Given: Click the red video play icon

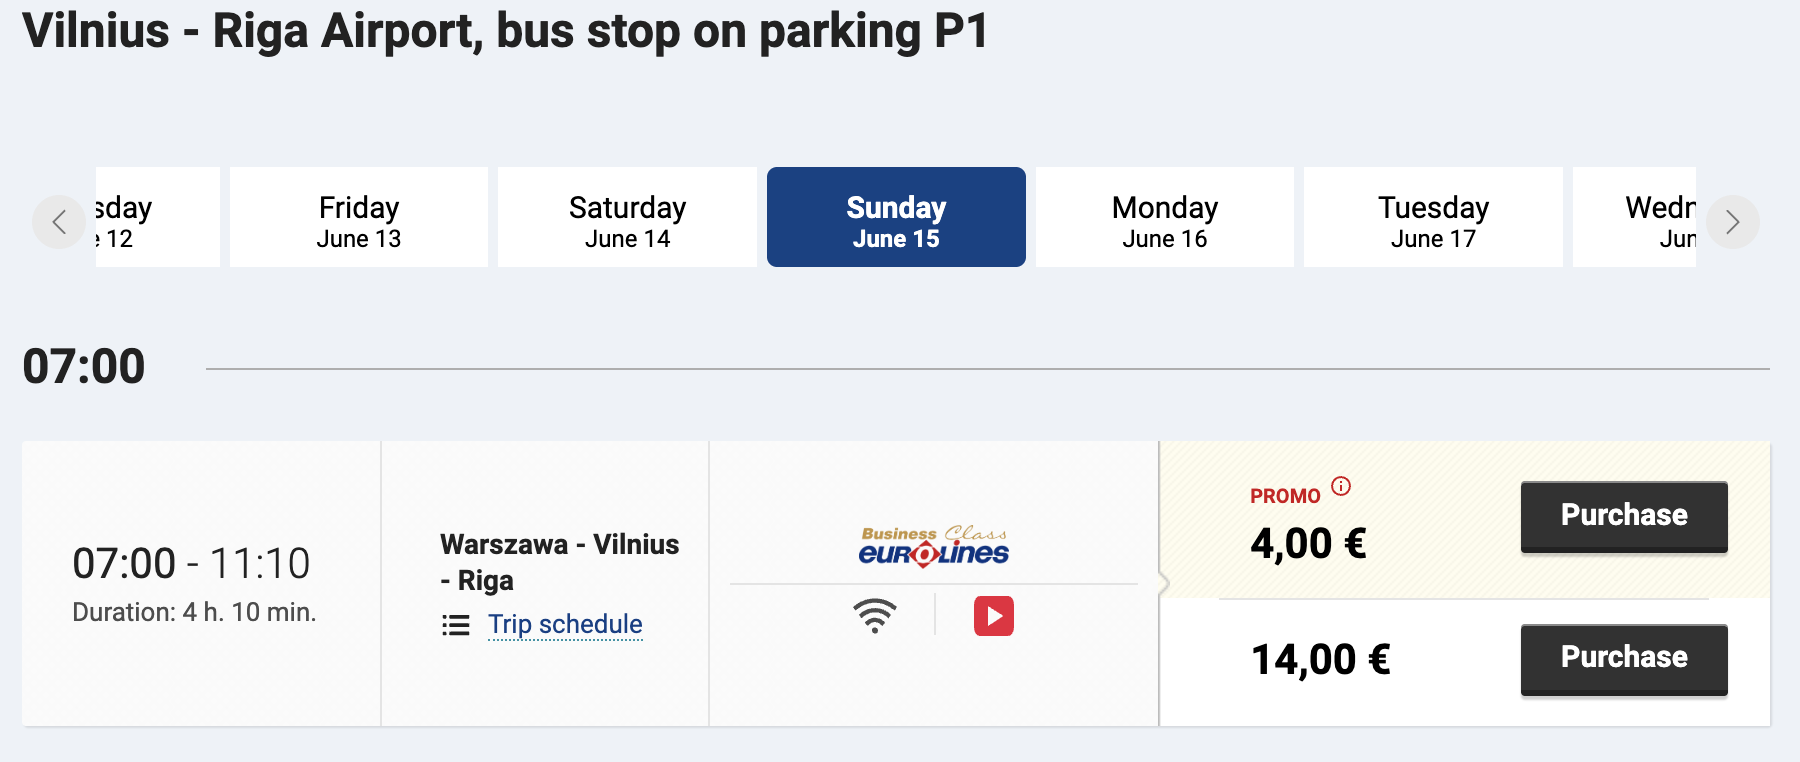Looking at the screenshot, I should [994, 616].
